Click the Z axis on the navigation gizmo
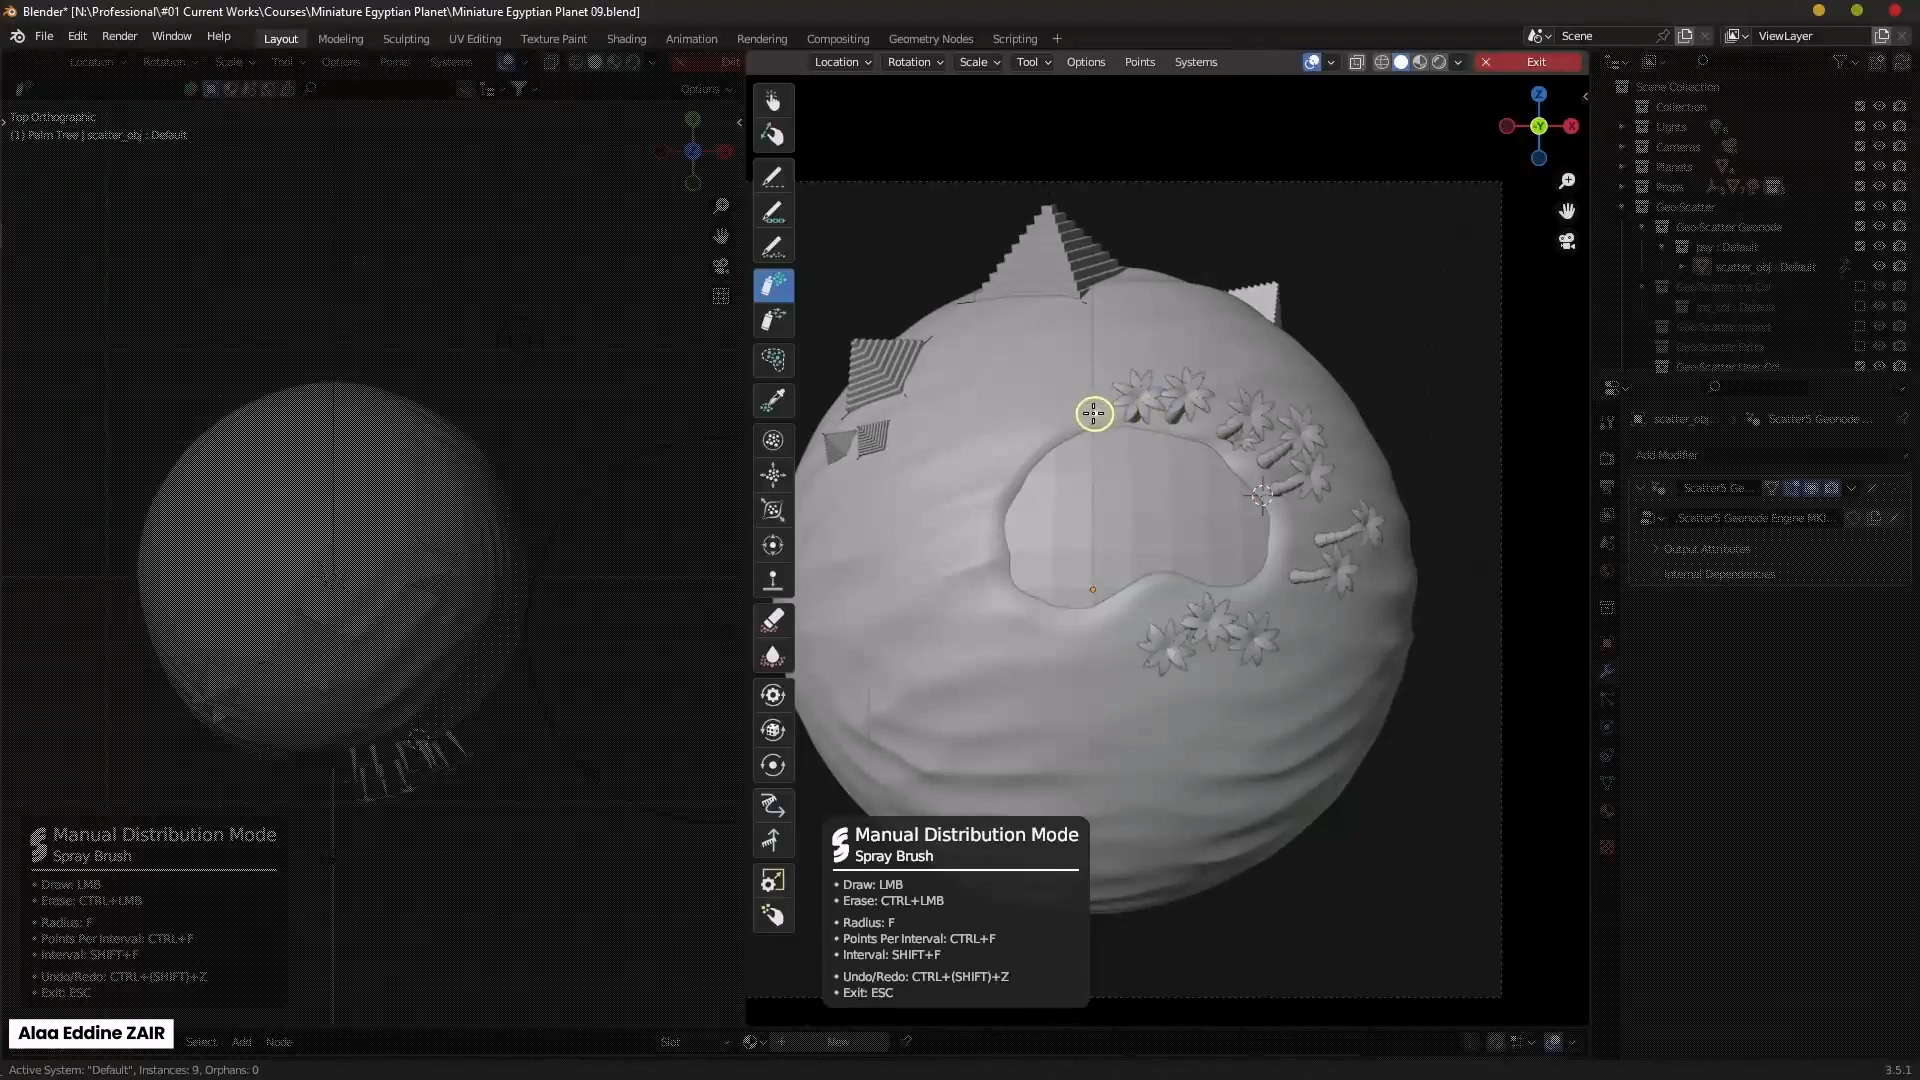This screenshot has width=1920, height=1080. point(1539,94)
